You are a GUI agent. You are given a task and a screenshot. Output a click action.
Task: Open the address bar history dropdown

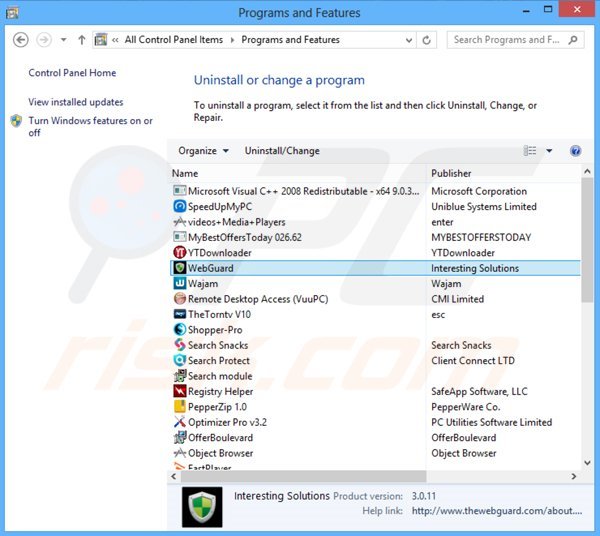click(409, 40)
